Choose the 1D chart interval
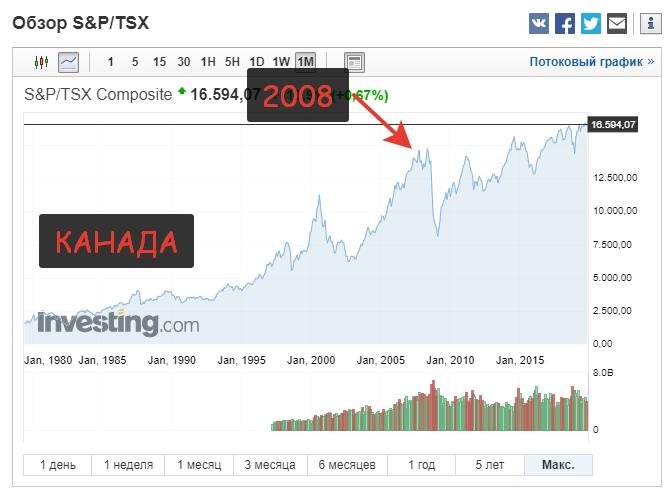Image resolution: width=664 pixels, height=496 pixels. 257,62
